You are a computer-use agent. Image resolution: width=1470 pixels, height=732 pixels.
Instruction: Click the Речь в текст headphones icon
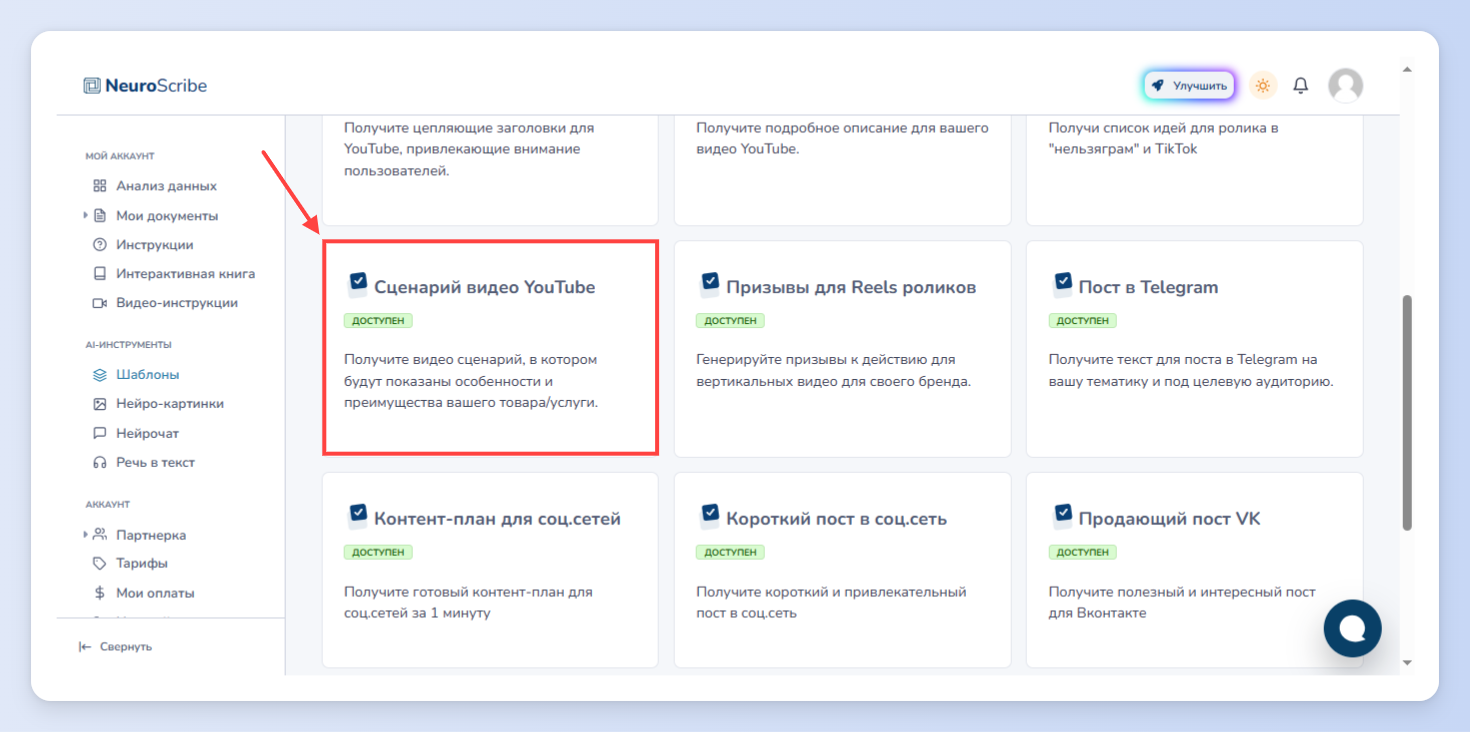[x=99, y=462]
